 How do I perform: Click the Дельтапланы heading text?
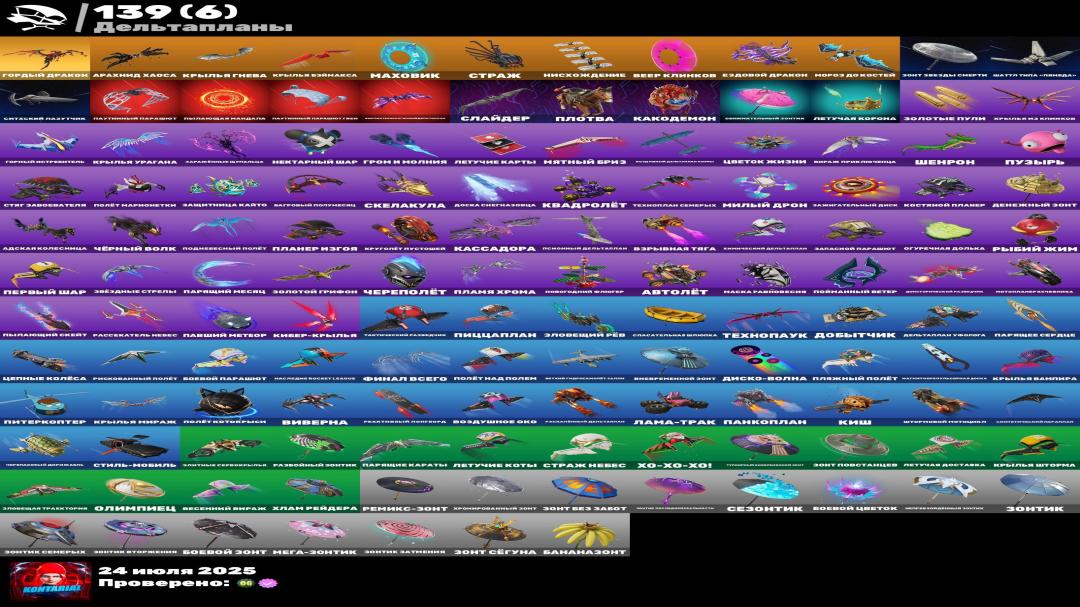(193, 27)
